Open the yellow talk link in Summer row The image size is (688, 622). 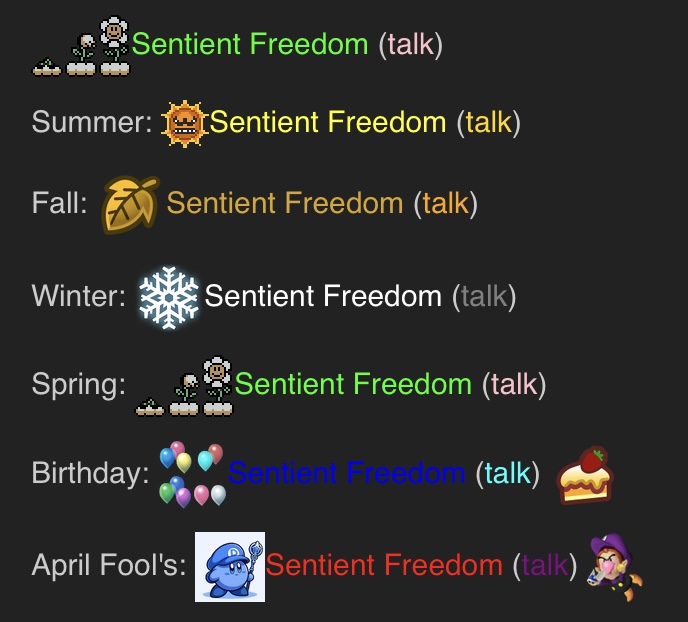point(489,122)
